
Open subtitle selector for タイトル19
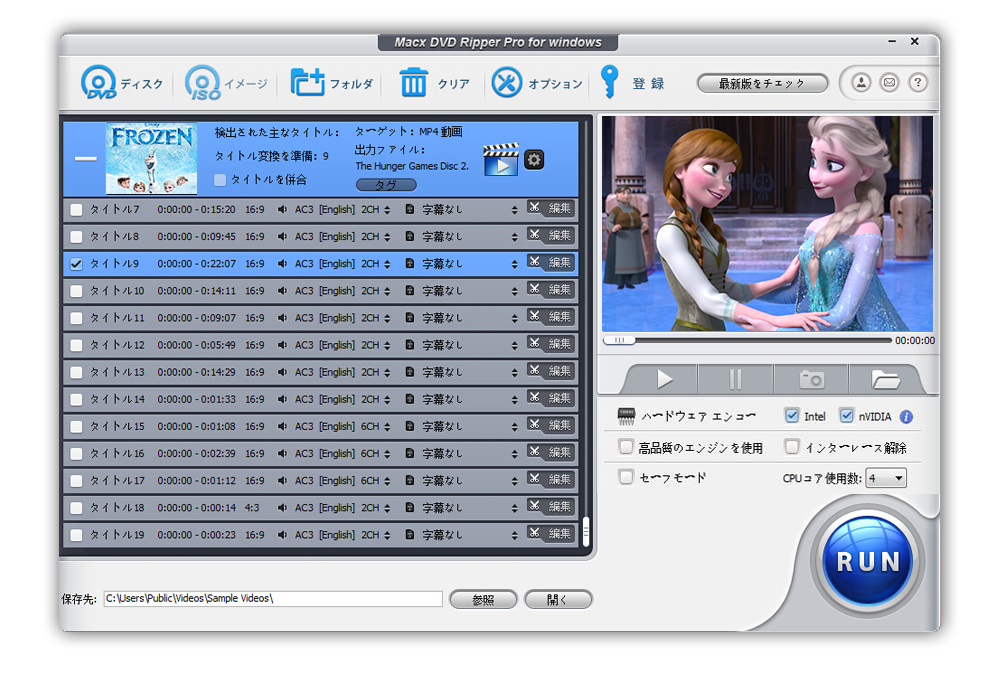pyautogui.click(x=514, y=535)
